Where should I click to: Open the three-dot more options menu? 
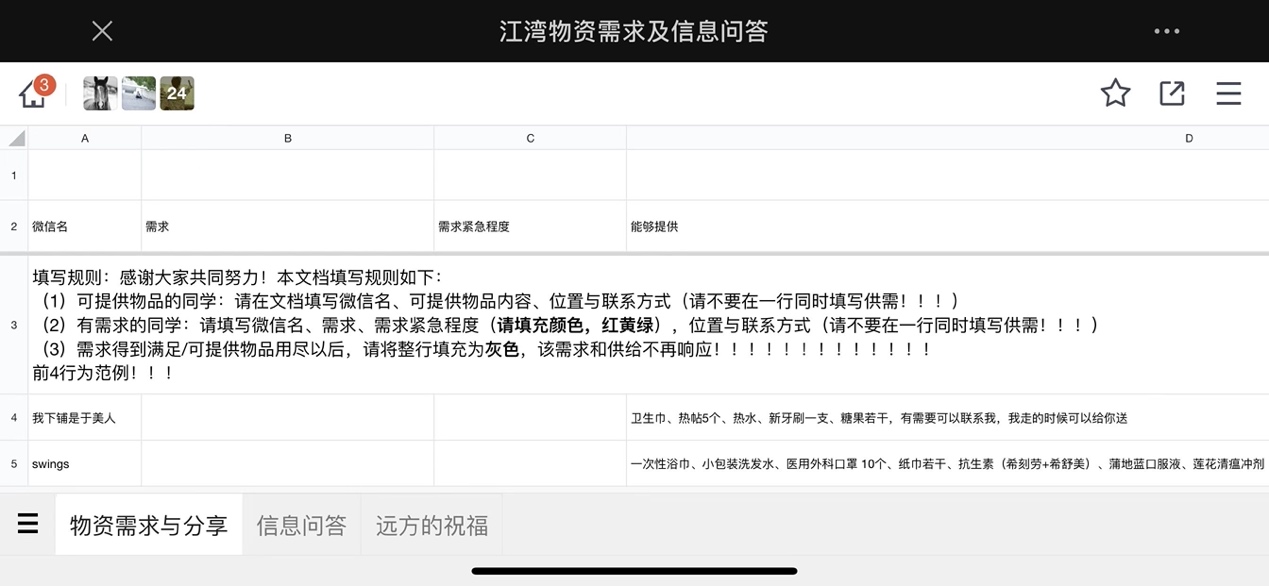click(1166, 31)
